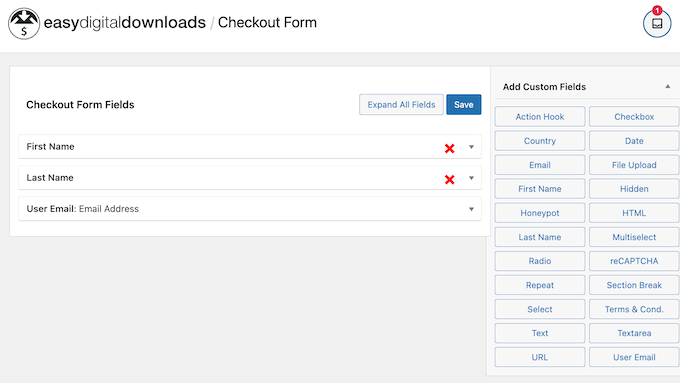Add a Select field
Viewport: 680px width, 383px height.
[x=540, y=309]
